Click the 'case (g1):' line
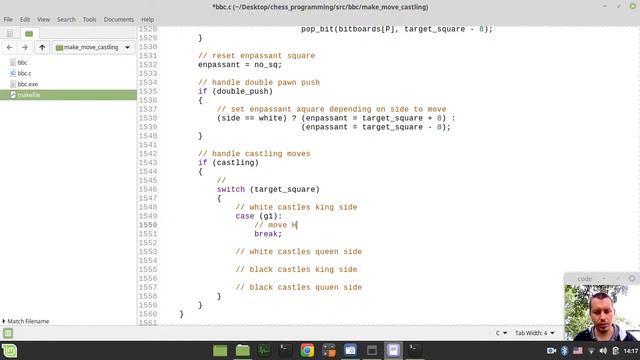Screen dimensions: 640x360 259,216
